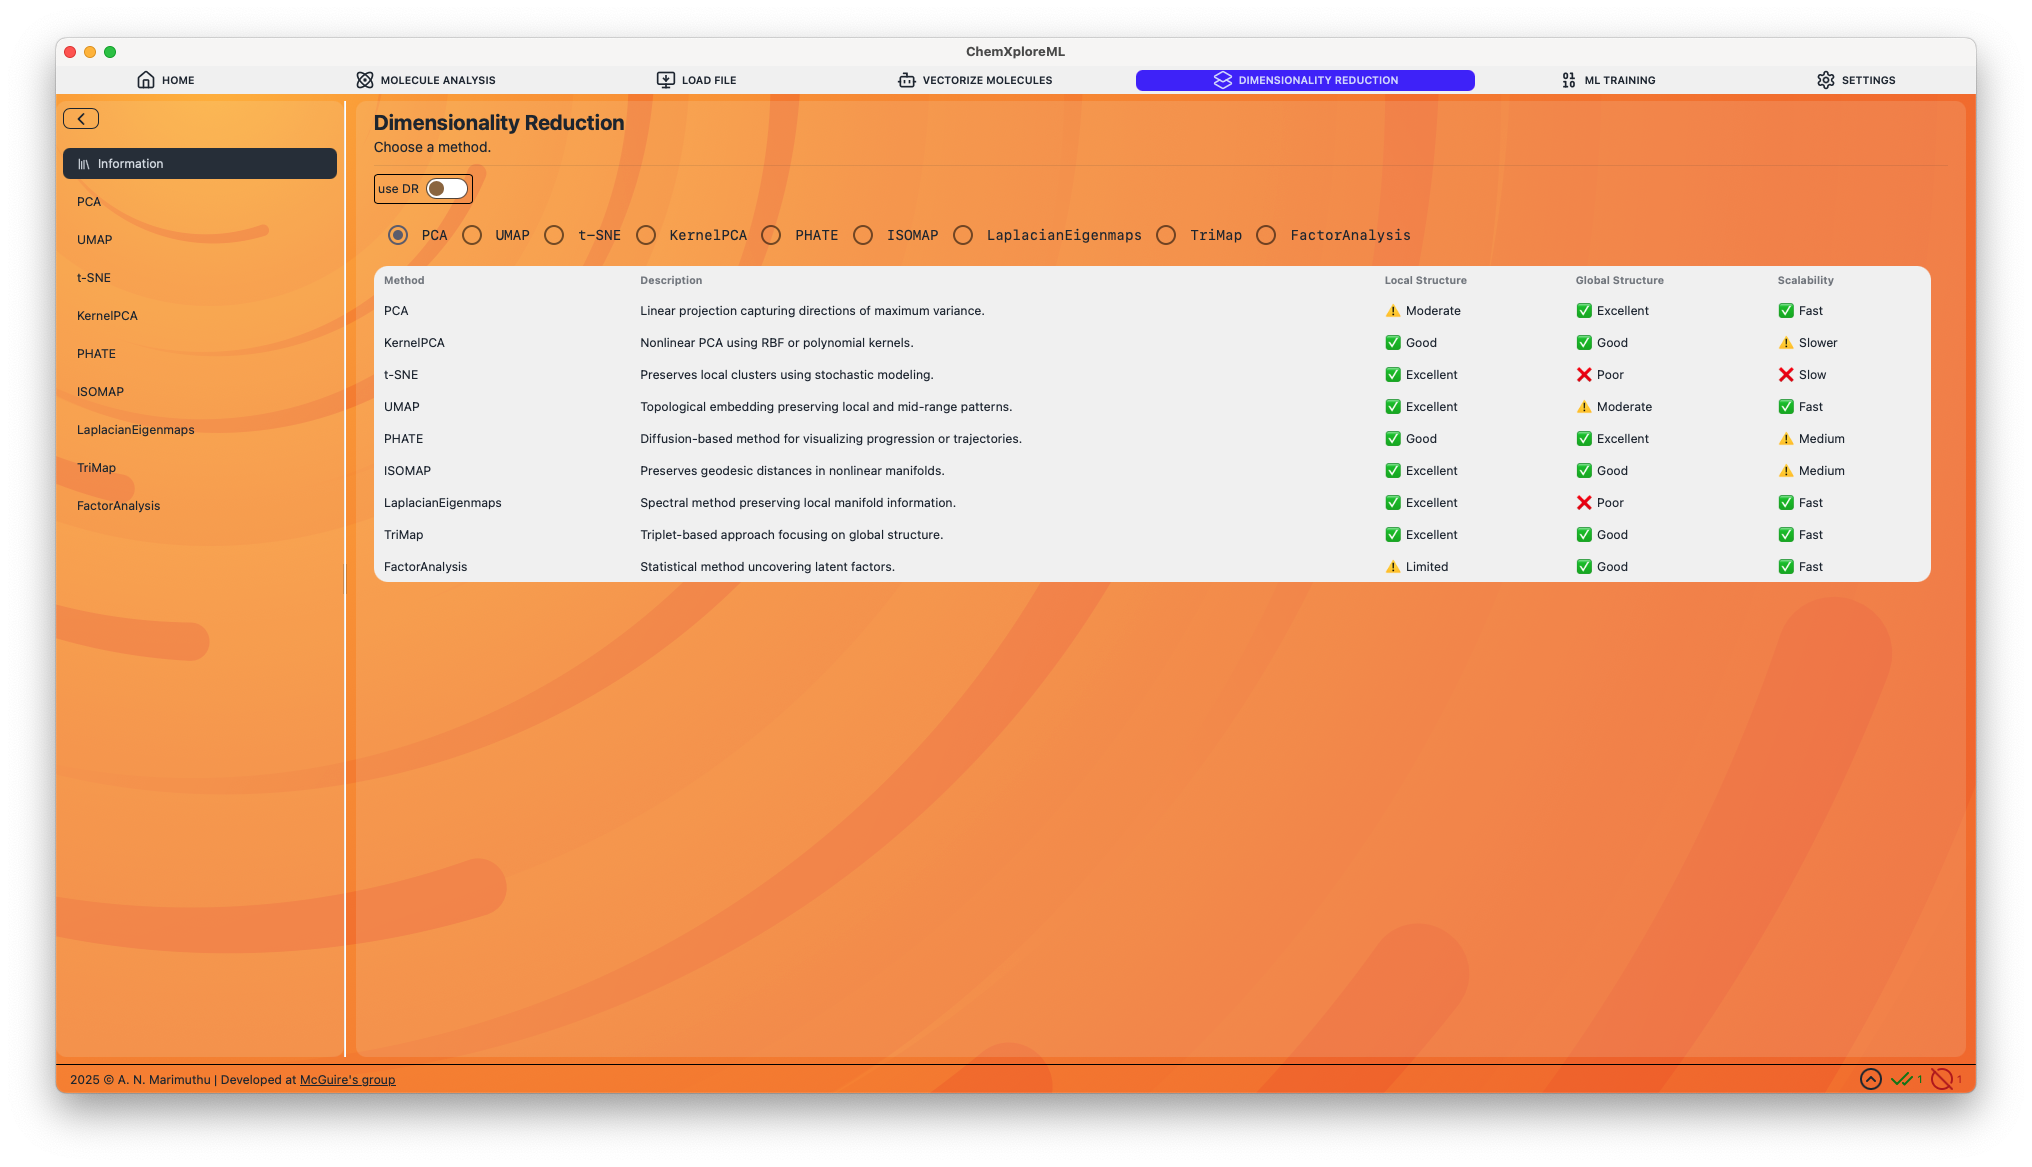Viewport: 2032px width, 1167px height.
Task: Toggle the use DR switch
Action: click(x=447, y=189)
